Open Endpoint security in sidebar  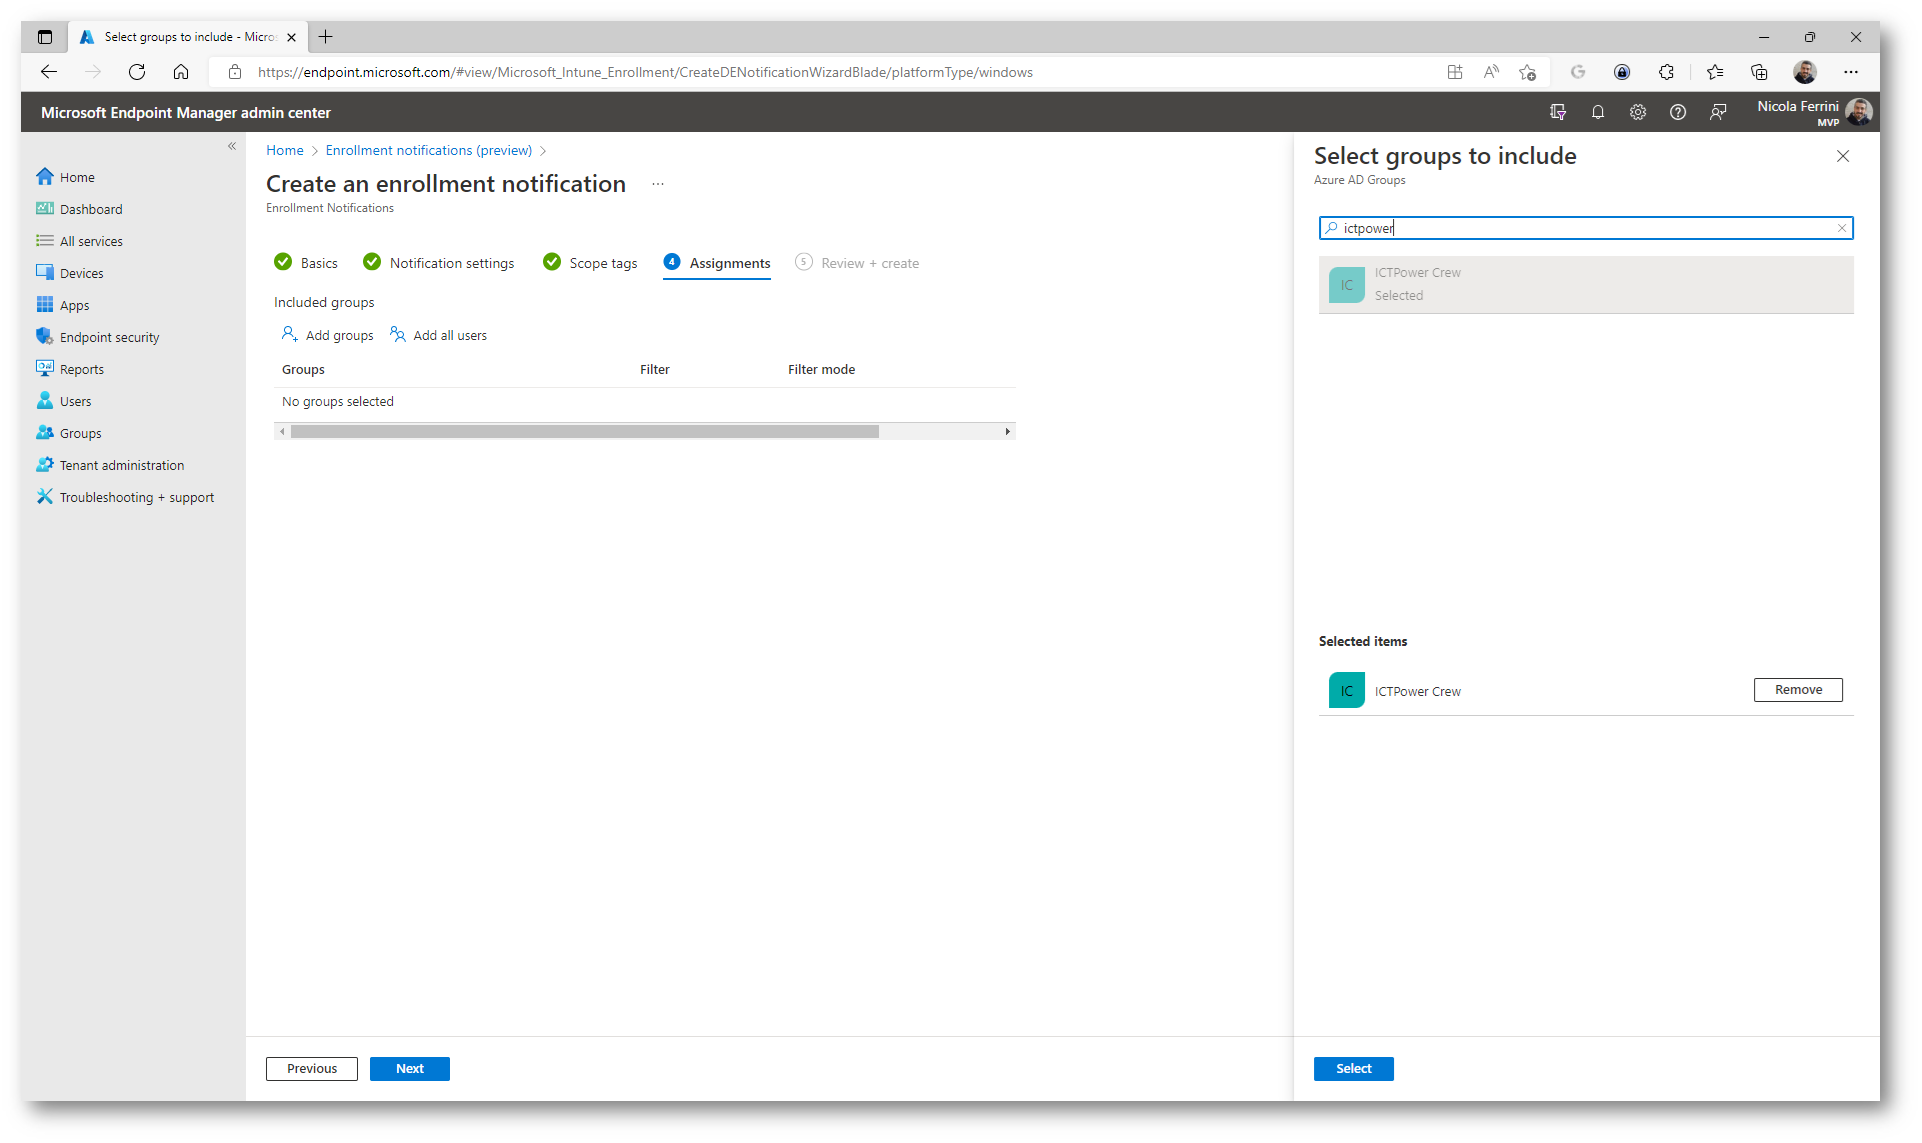coord(109,337)
